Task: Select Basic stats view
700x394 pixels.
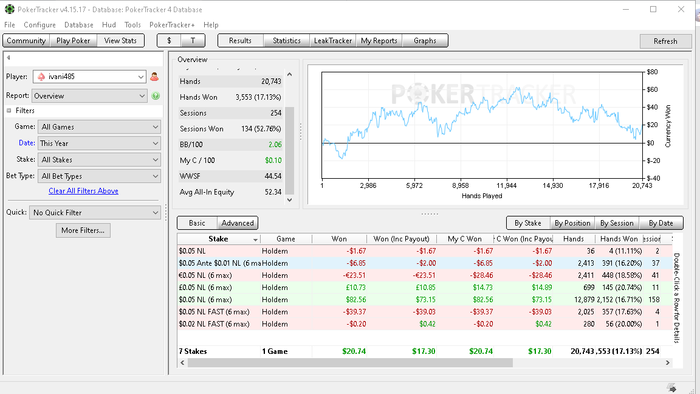Action: 197,223
